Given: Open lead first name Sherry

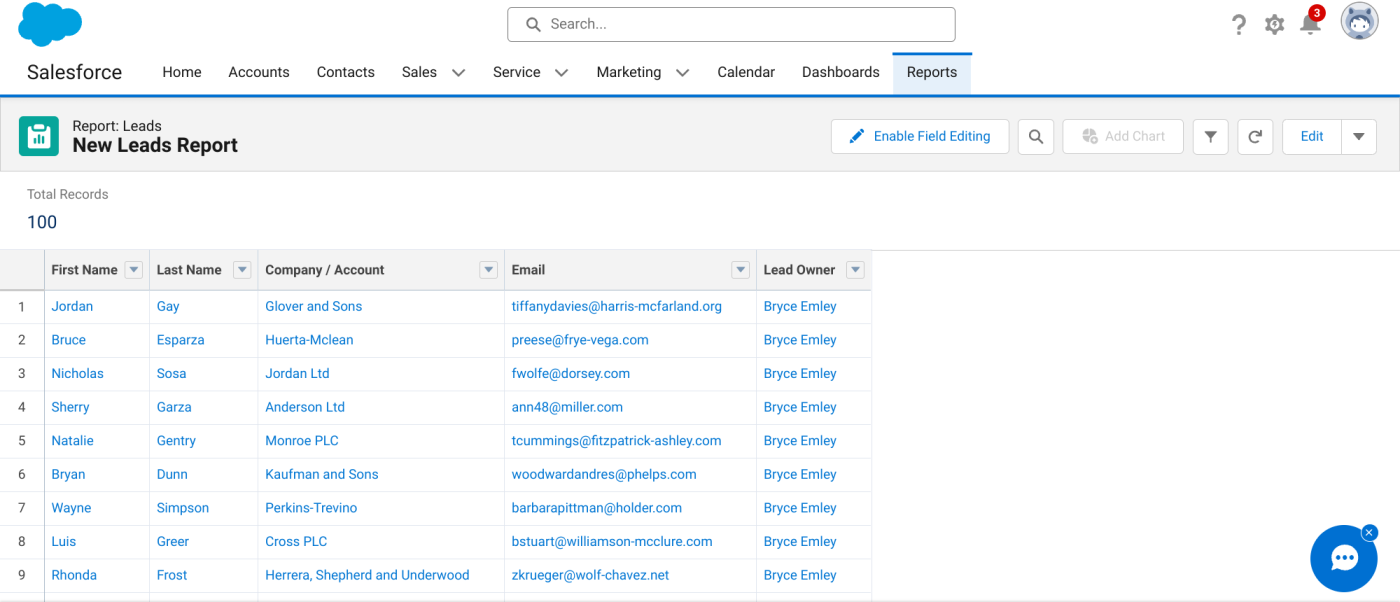Looking at the screenshot, I should [70, 407].
